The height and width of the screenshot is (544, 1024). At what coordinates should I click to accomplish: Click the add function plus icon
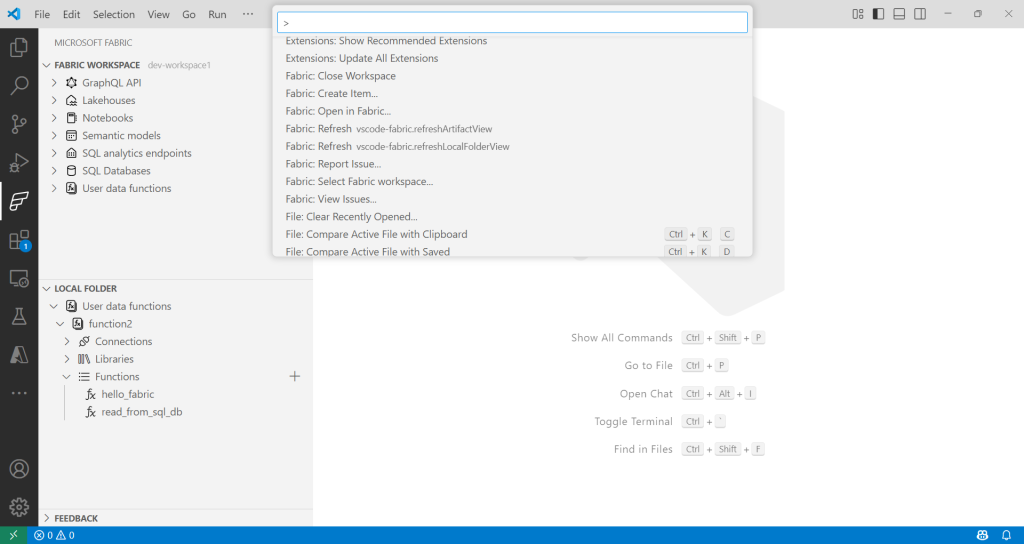coord(295,376)
